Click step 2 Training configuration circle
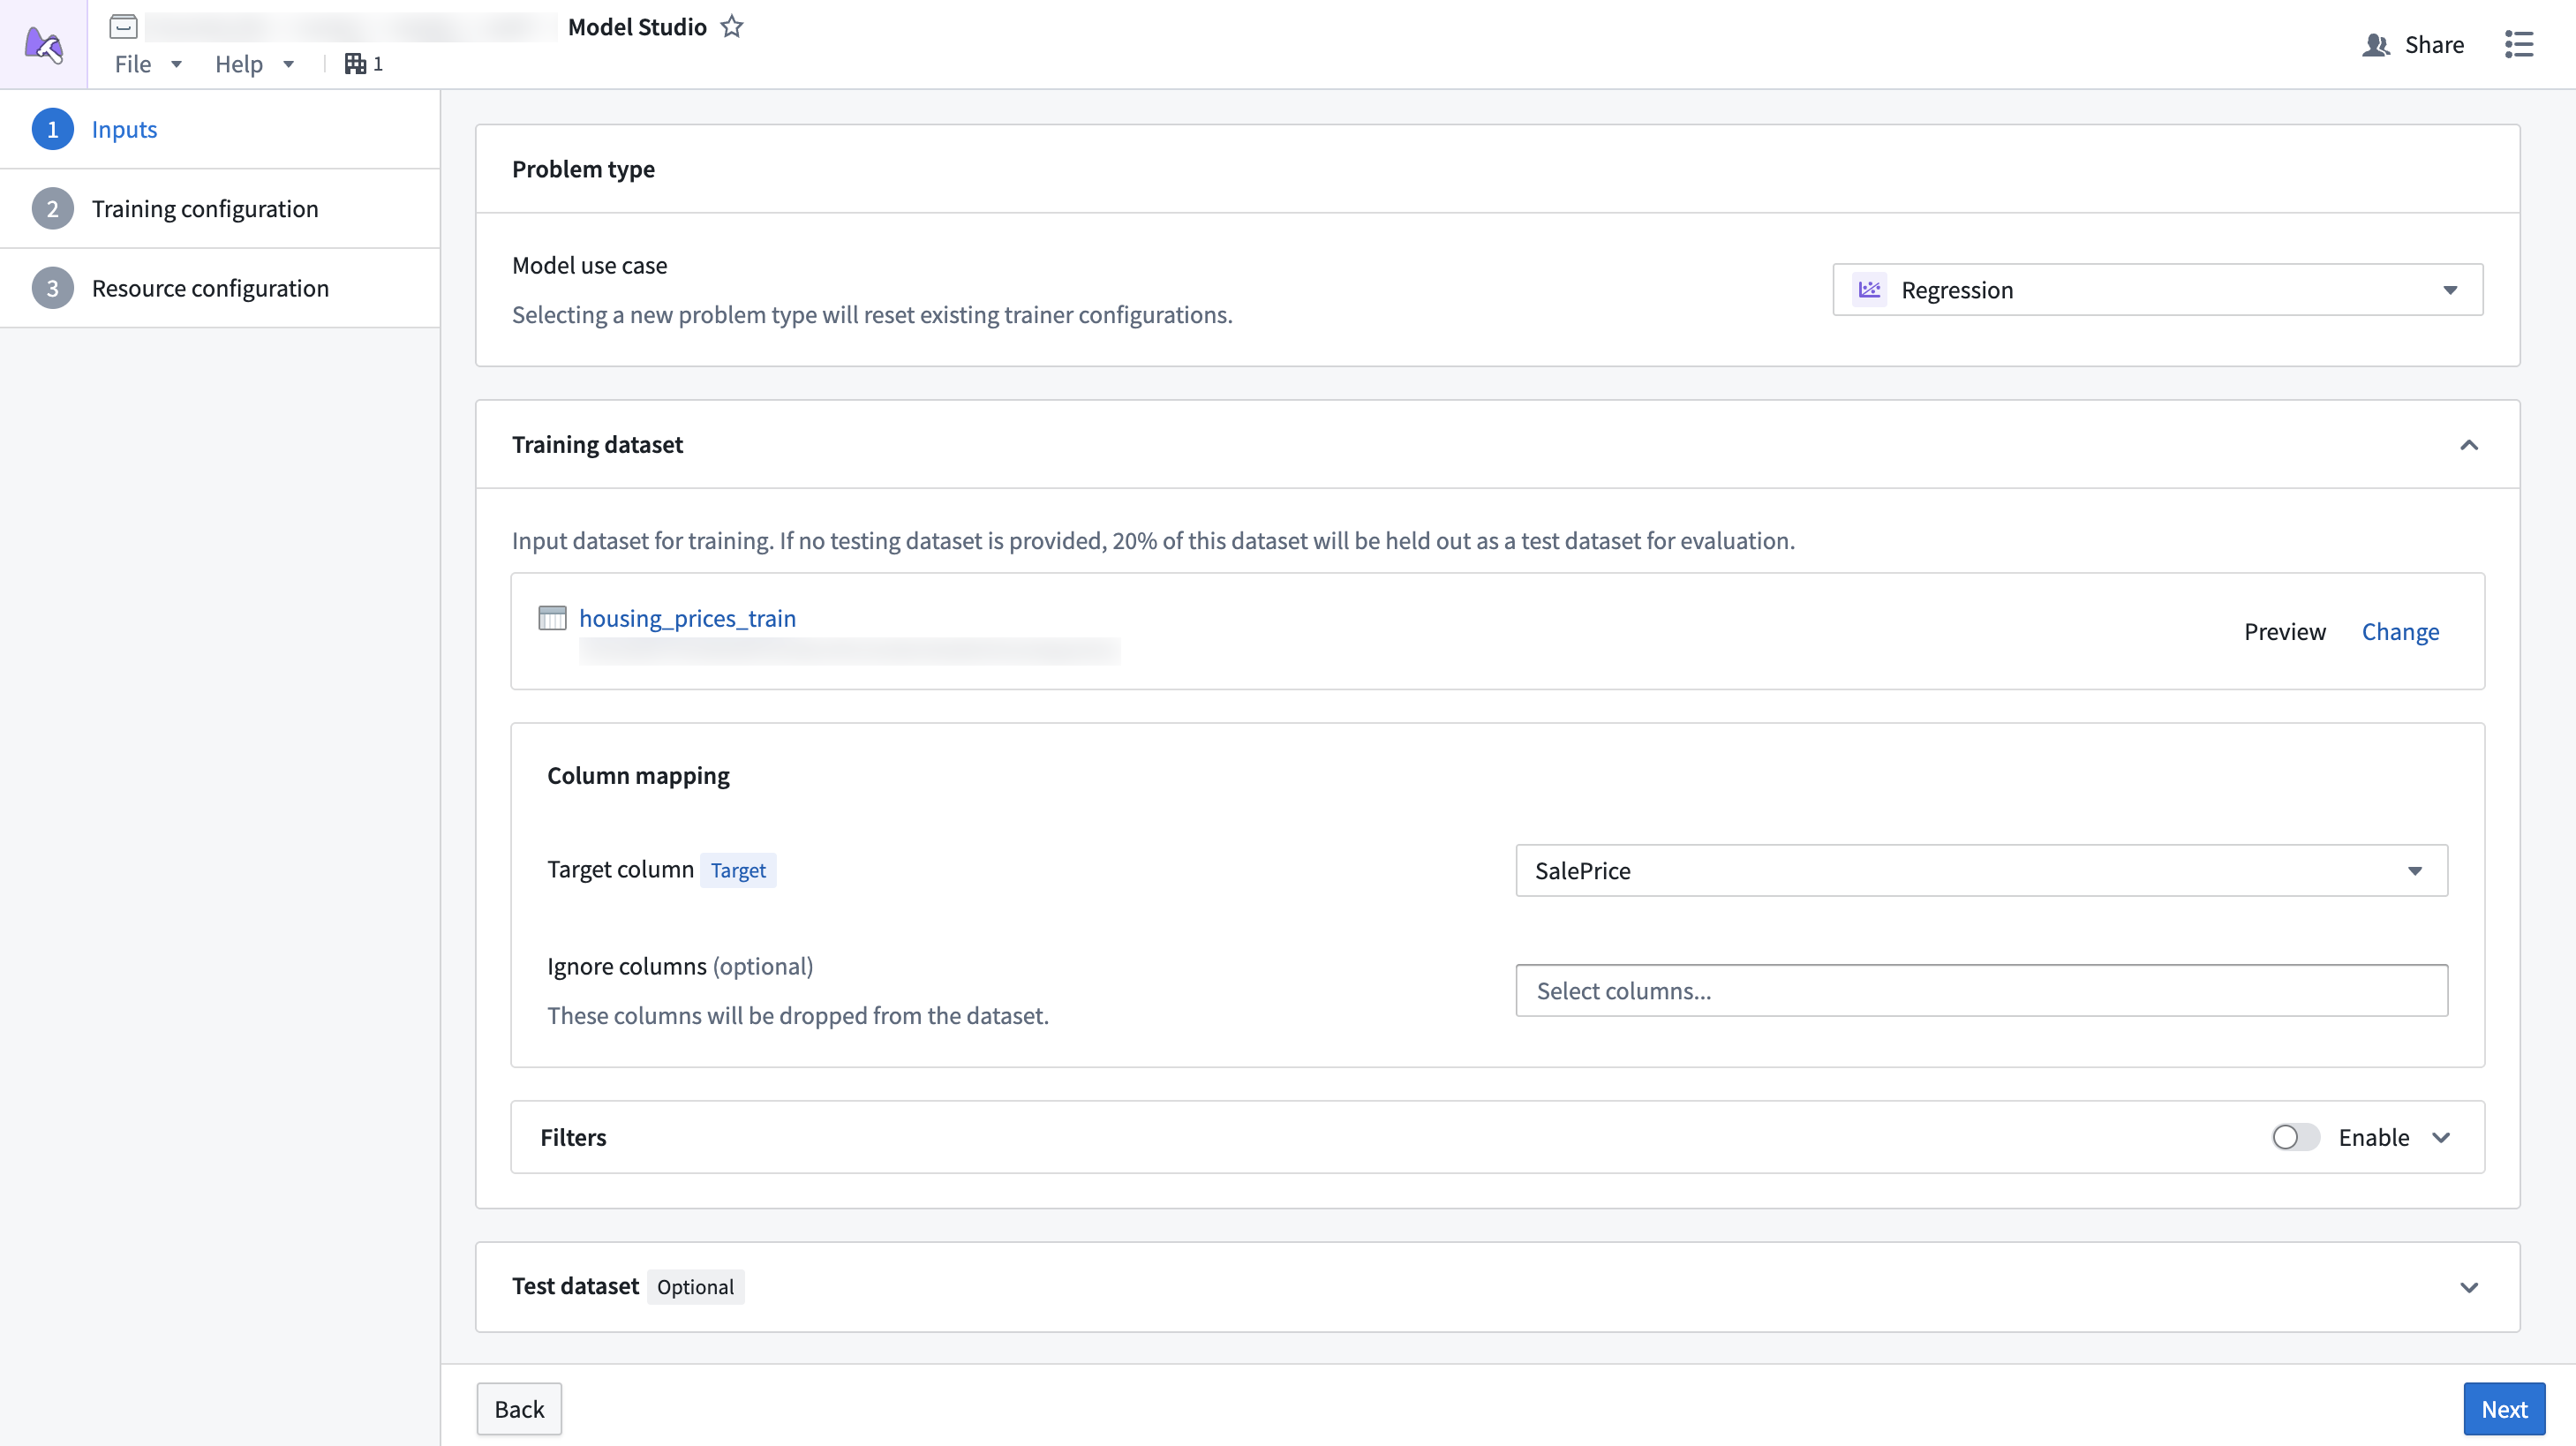2576x1446 pixels. 53,208
